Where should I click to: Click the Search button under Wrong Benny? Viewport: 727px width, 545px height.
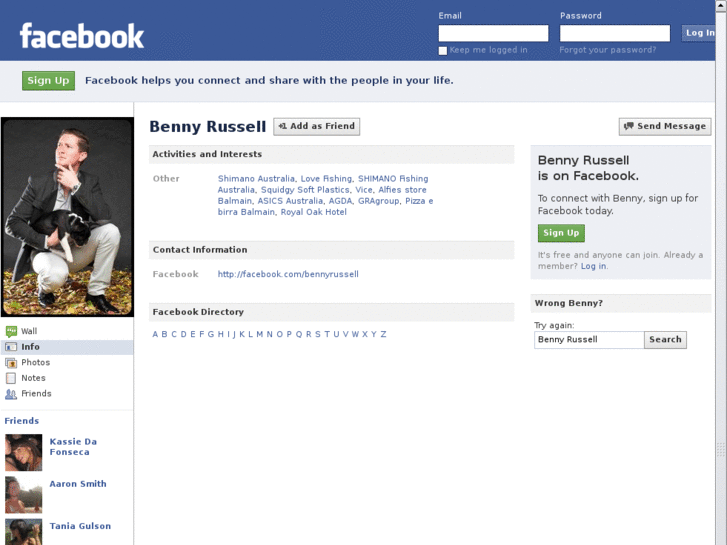[x=665, y=340]
